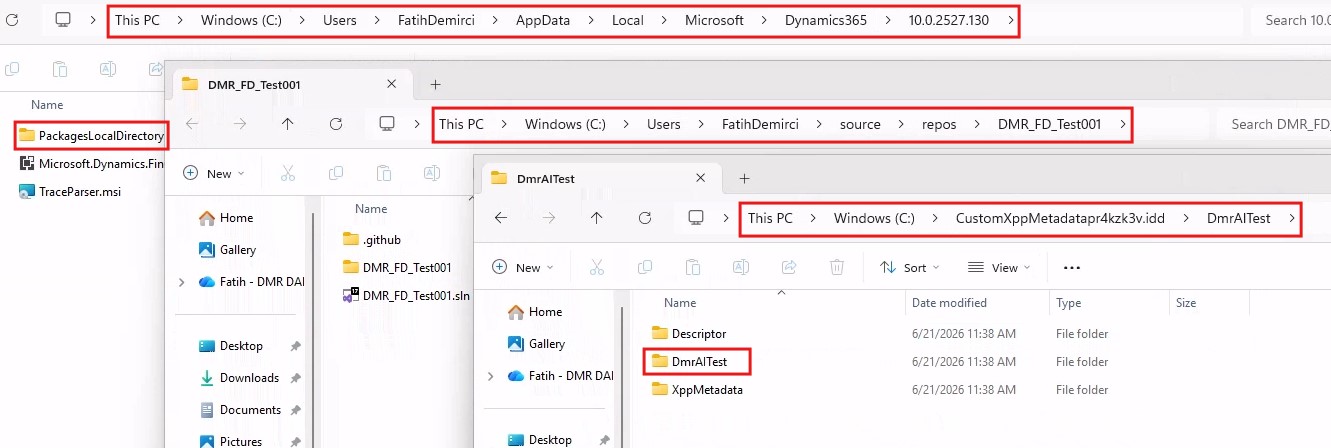Image resolution: width=1331 pixels, height=448 pixels.
Task: Click the monitor icon in the rearmost window's address bar
Action: pos(64,20)
